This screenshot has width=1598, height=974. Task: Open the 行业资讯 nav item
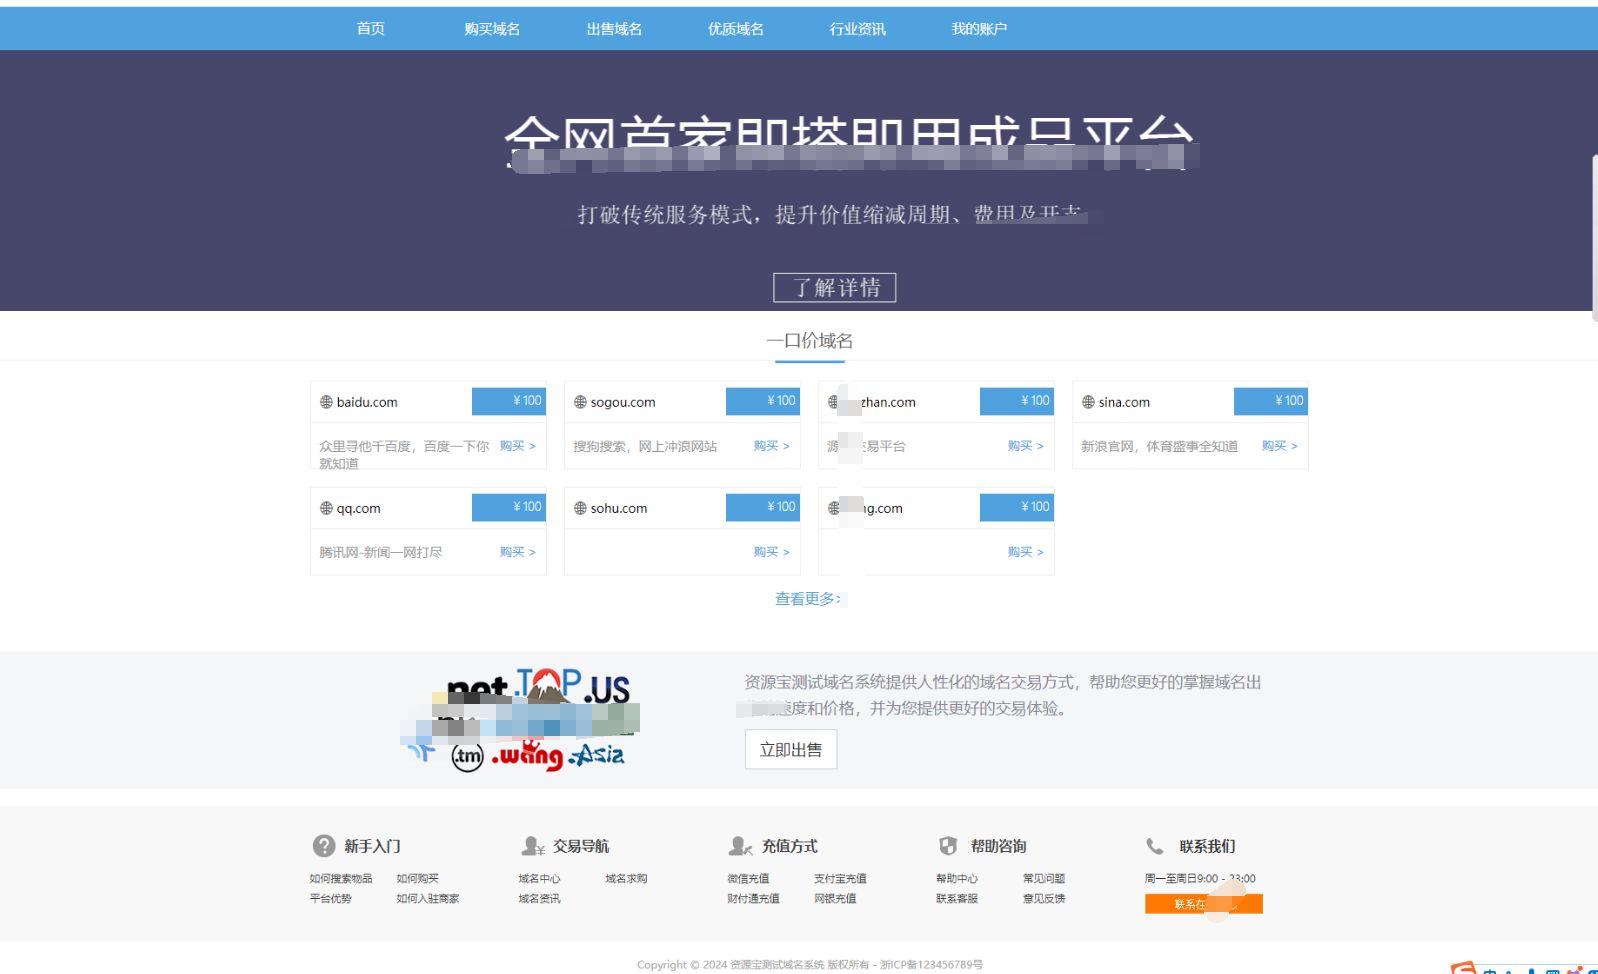(x=858, y=29)
